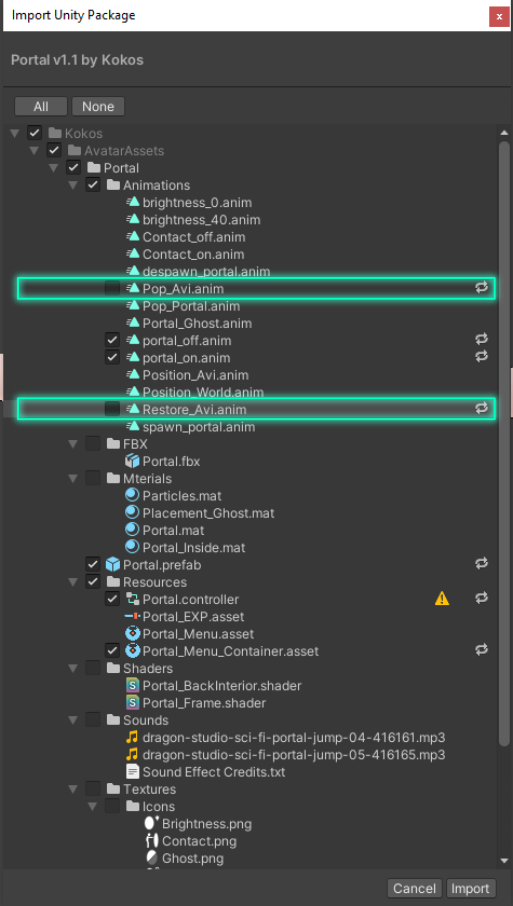Select all items with the All button
Image resolution: width=513 pixels, height=906 pixels.
coord(41,106)
